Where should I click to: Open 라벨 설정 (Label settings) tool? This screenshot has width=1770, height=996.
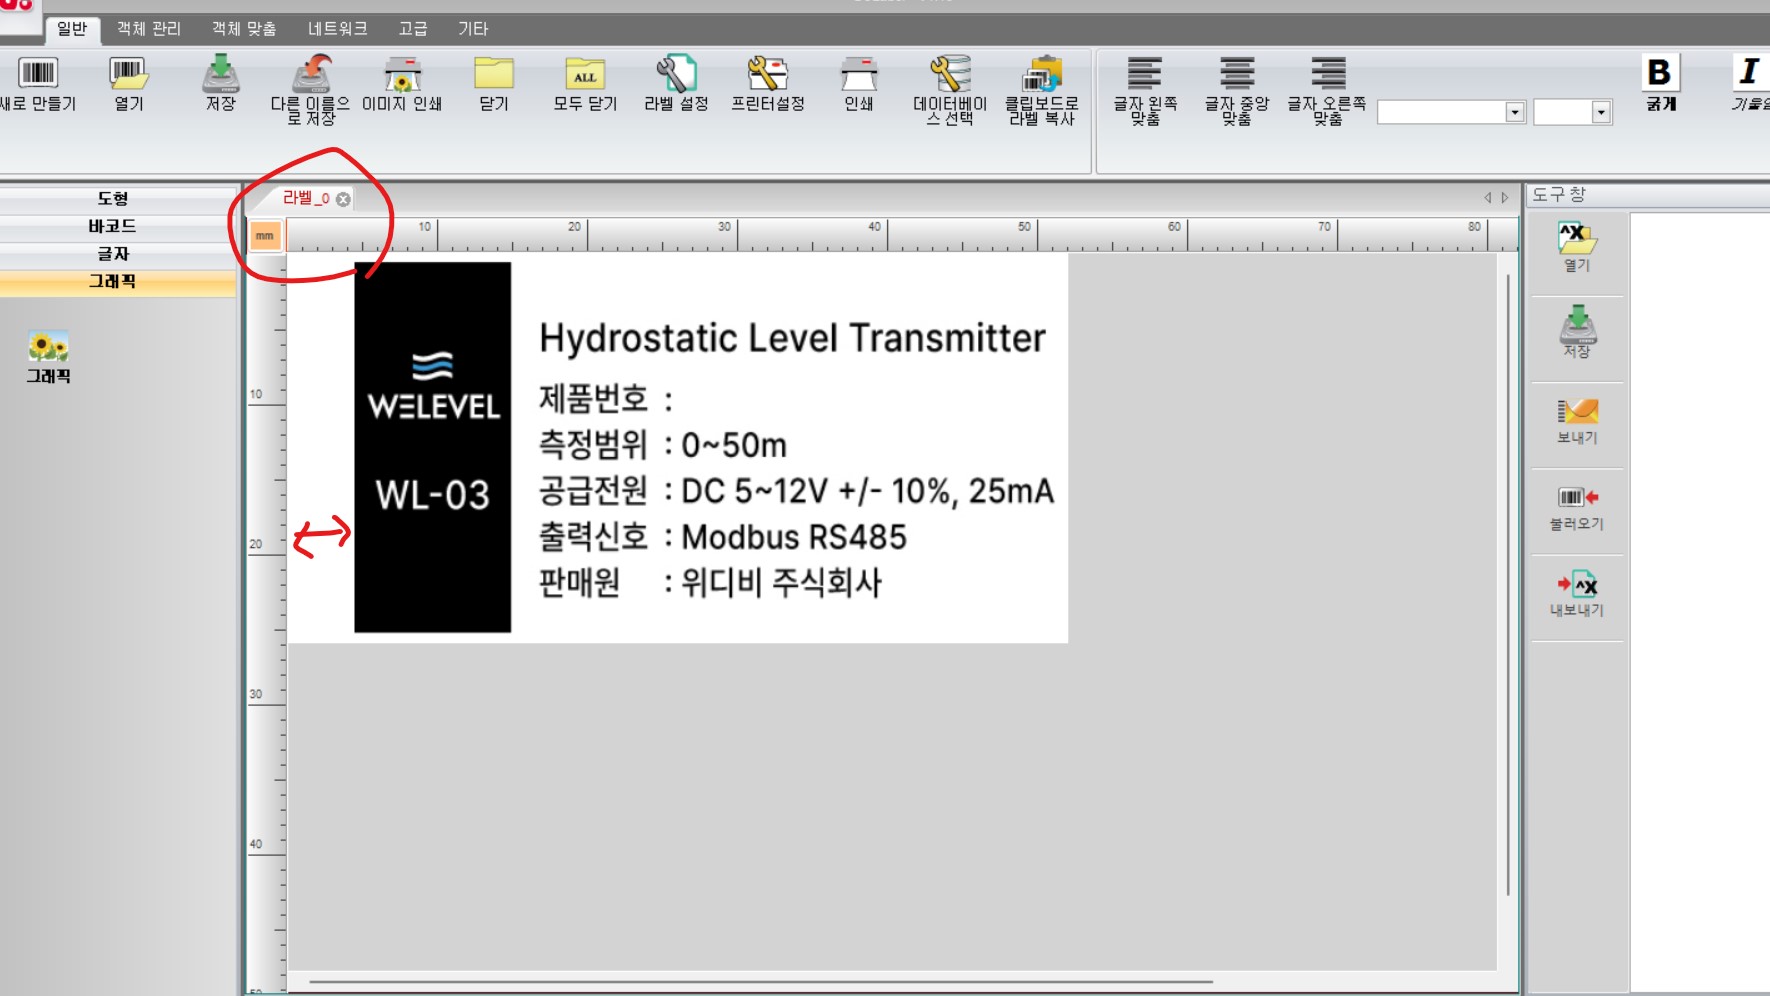coord(676,74)
